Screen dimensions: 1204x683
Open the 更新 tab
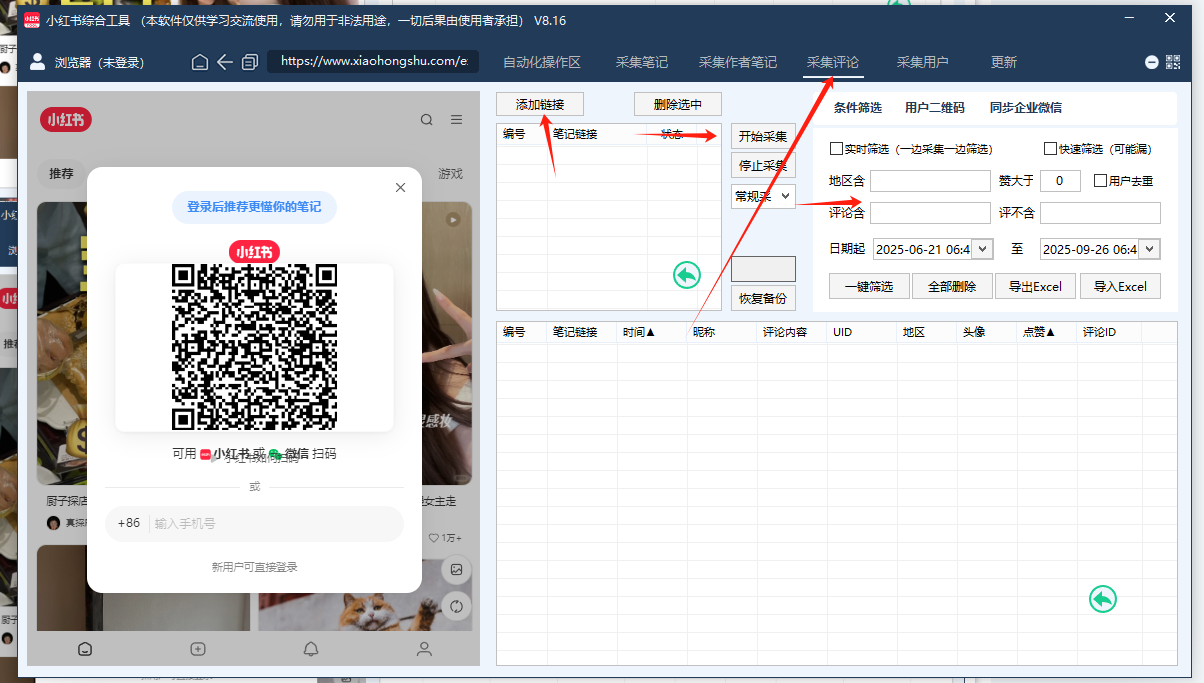(x=1004, y=62)
